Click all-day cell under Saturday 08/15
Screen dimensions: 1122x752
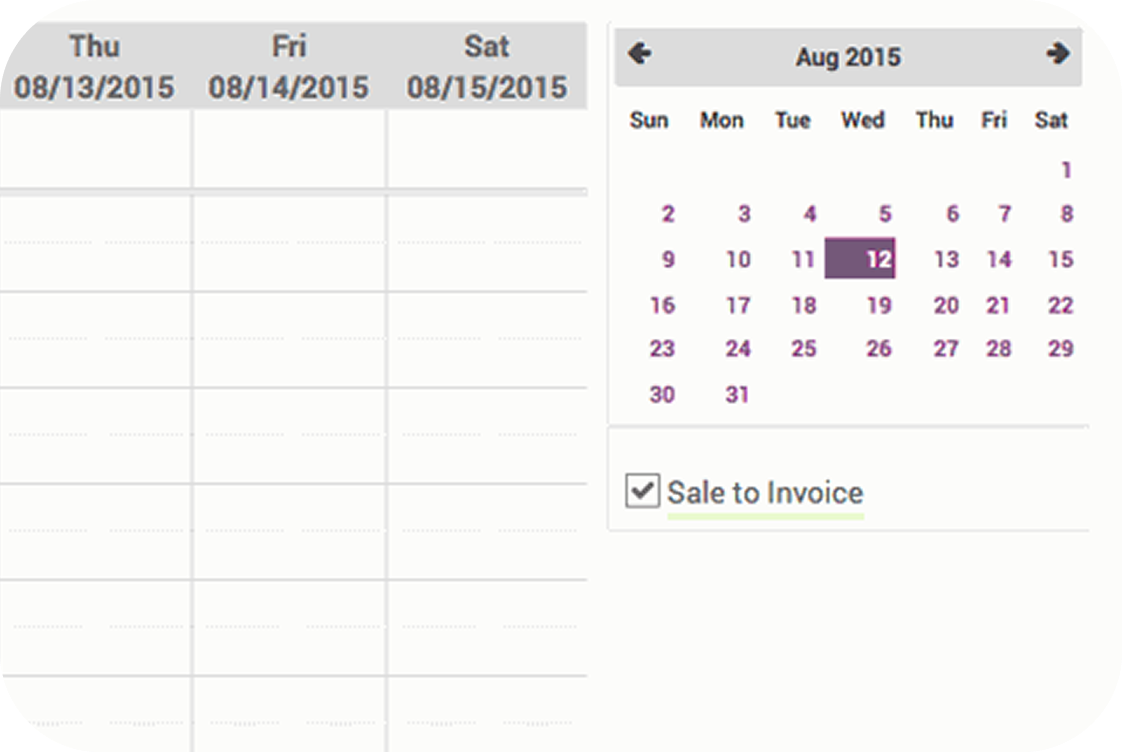tap(487, 150)
